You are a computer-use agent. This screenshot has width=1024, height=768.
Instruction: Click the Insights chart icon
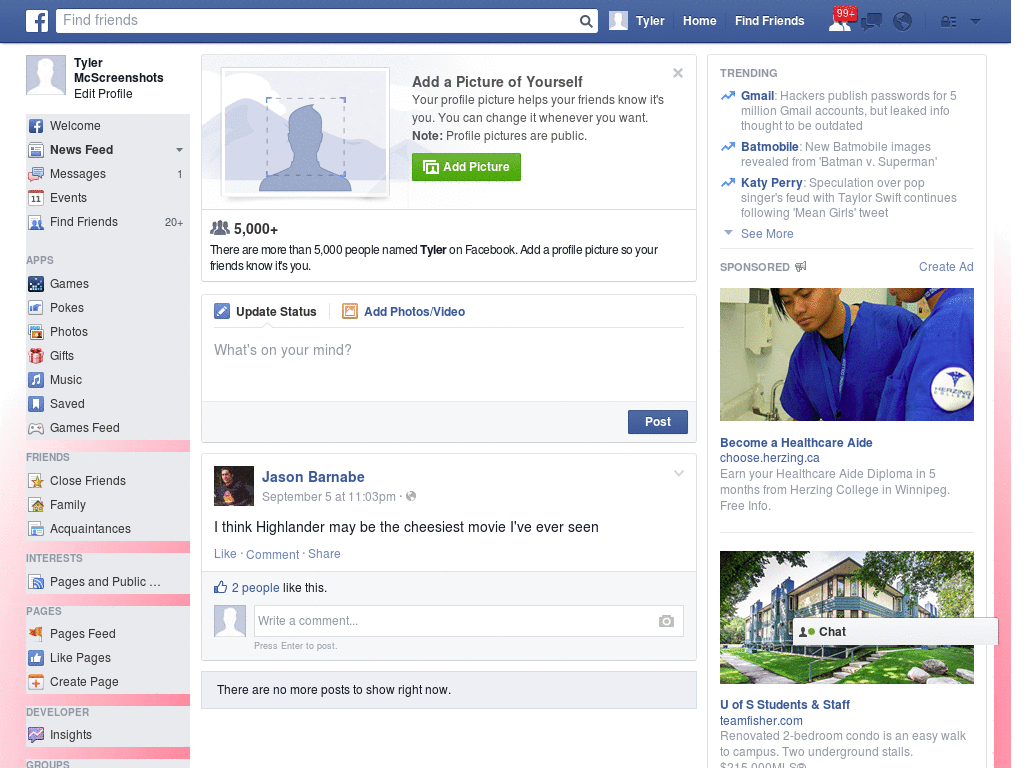36,735
